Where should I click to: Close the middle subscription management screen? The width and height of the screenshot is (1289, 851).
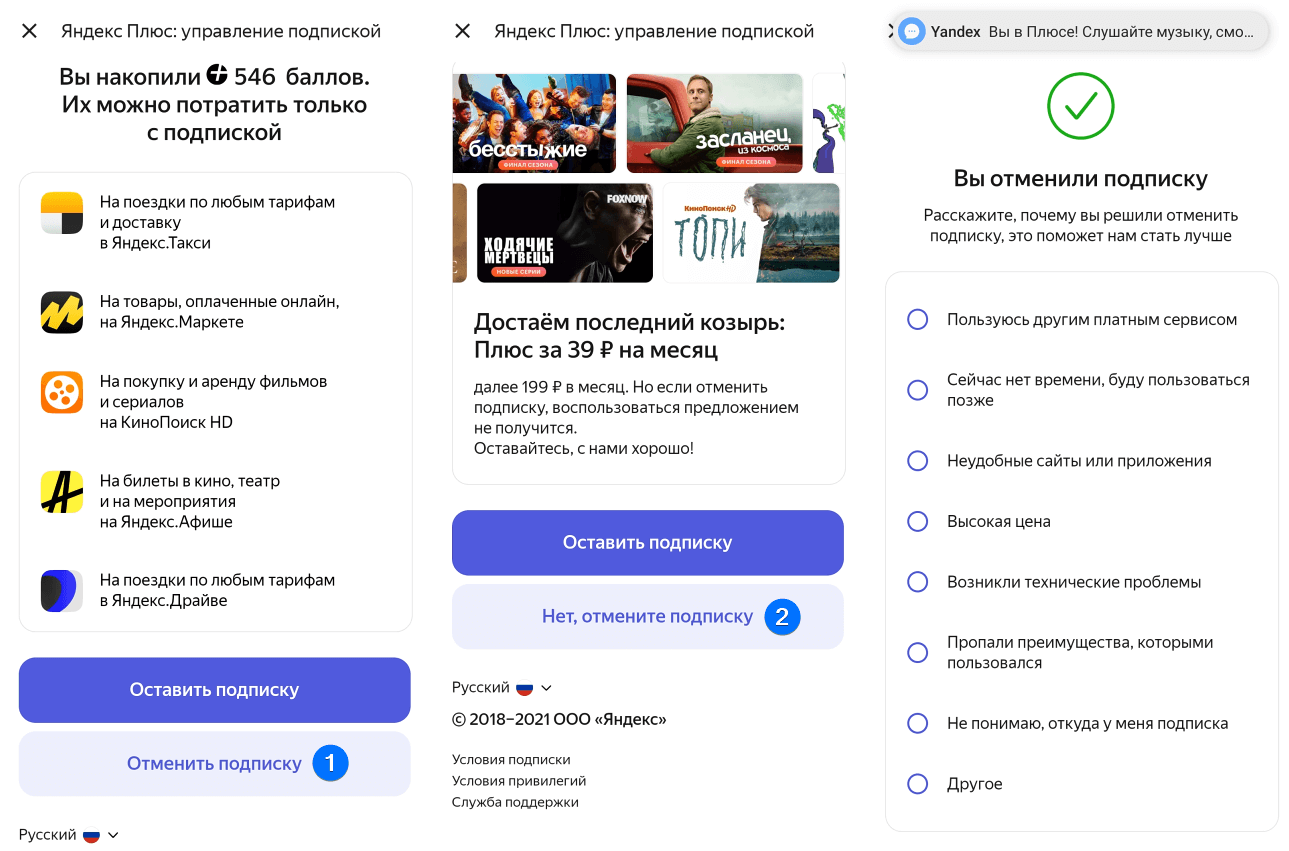[463, 31]
